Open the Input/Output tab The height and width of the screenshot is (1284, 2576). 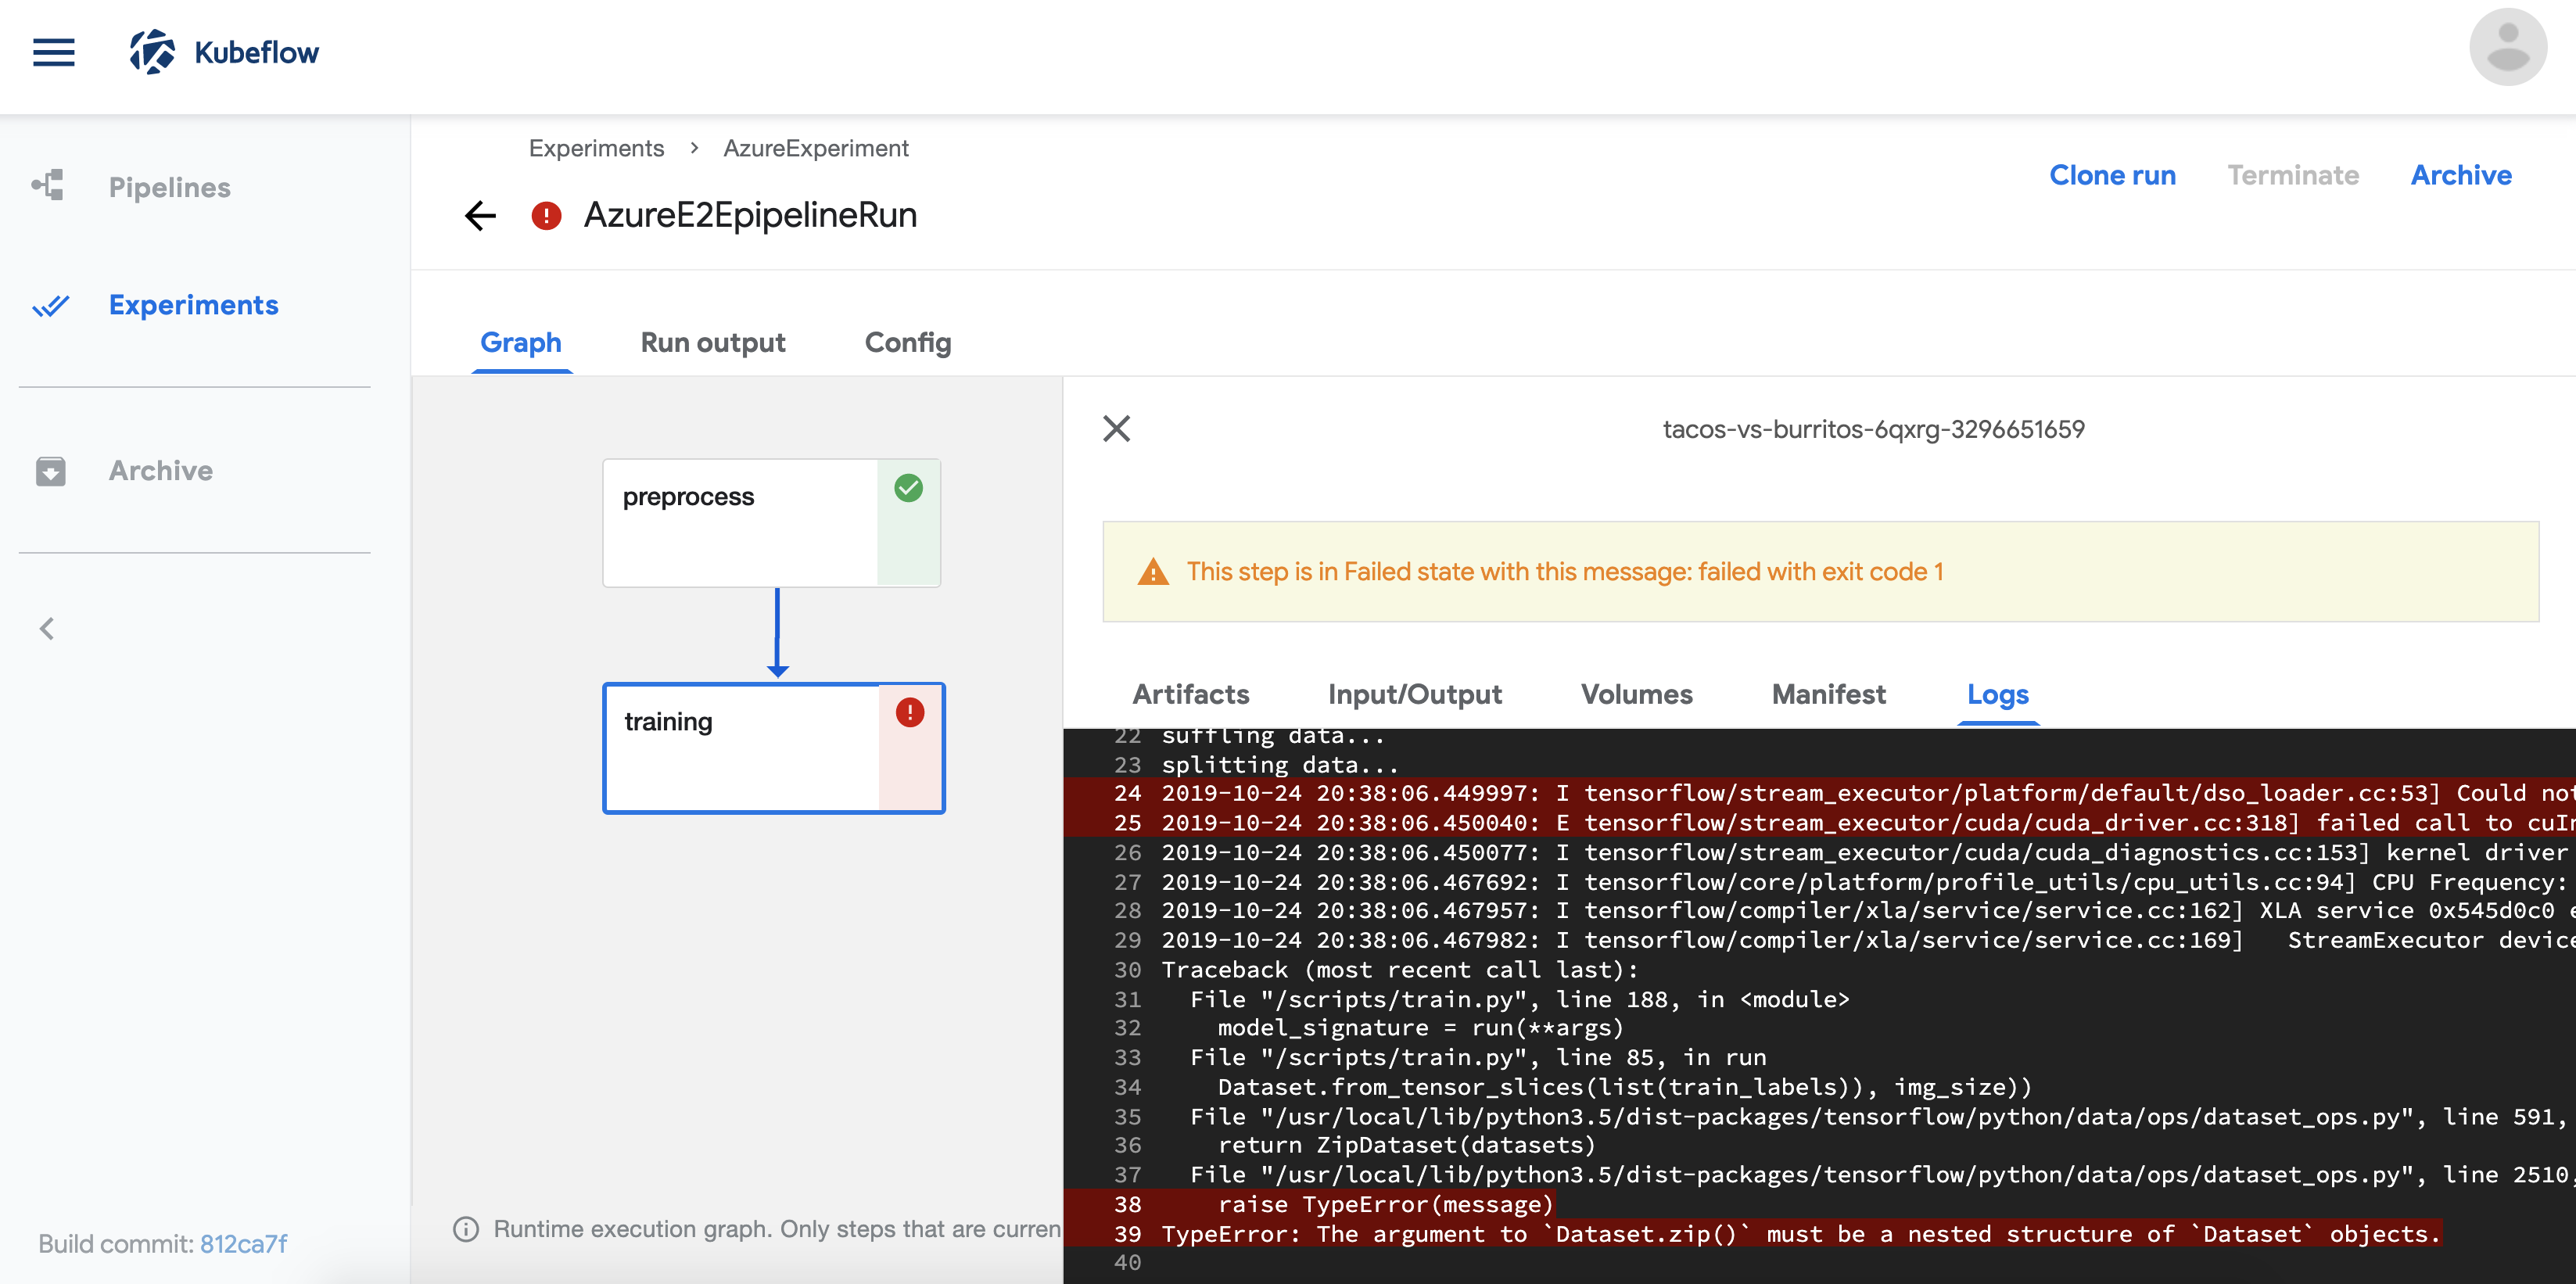1414,694
